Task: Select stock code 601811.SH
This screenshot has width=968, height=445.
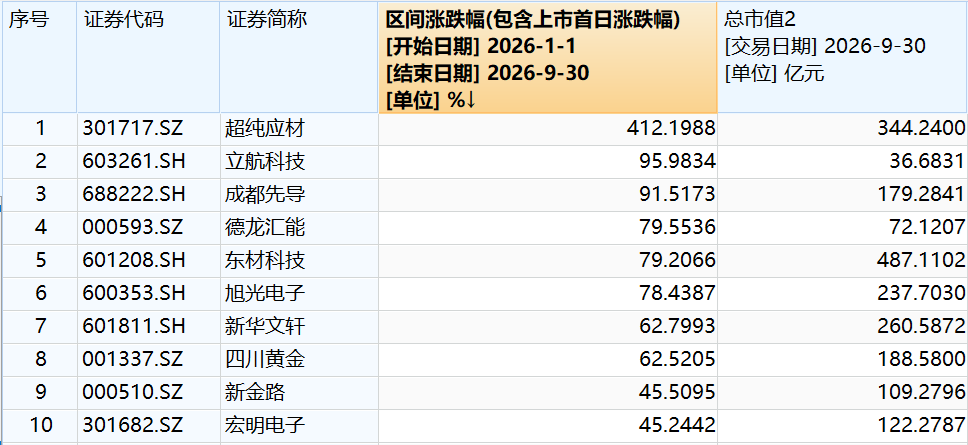Action: (134, 326)
